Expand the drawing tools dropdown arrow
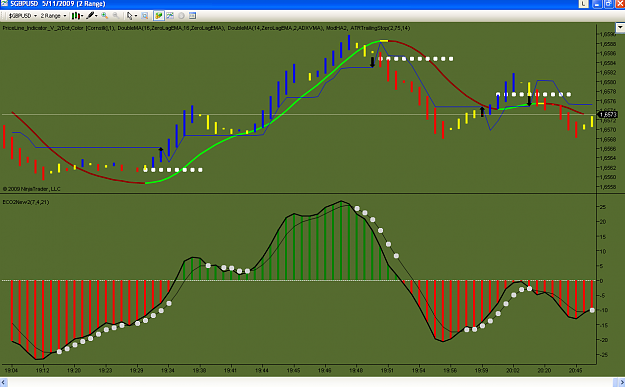 (96, 16)
